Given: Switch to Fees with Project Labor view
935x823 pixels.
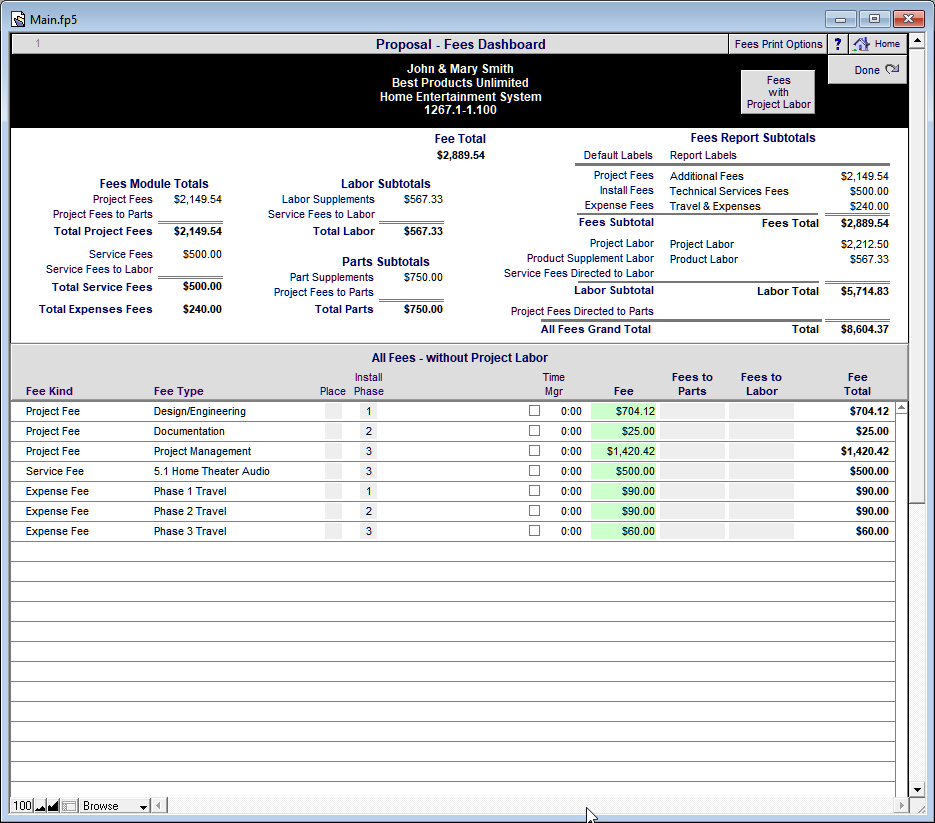Looking at the screenshot, I should [778, 92].
